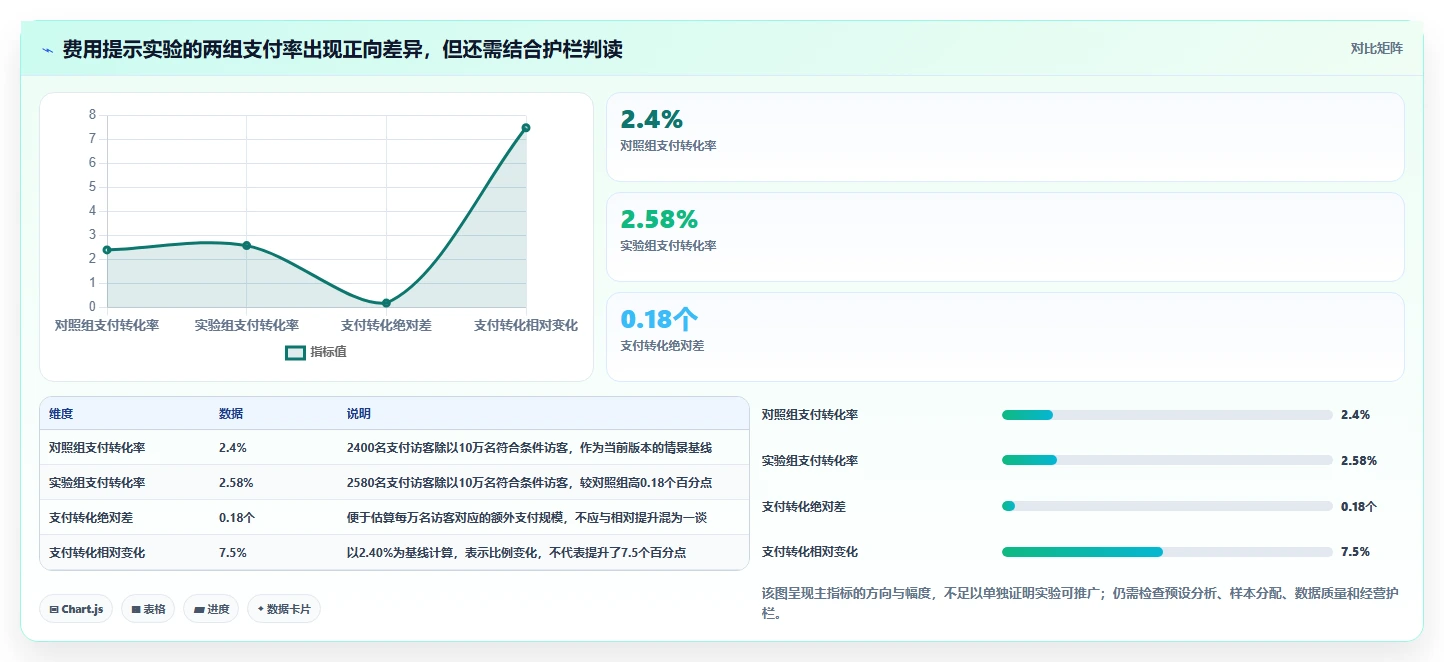
Task: Click the 实验组支付转化率 chart axis label
Action: click(246, 326)
